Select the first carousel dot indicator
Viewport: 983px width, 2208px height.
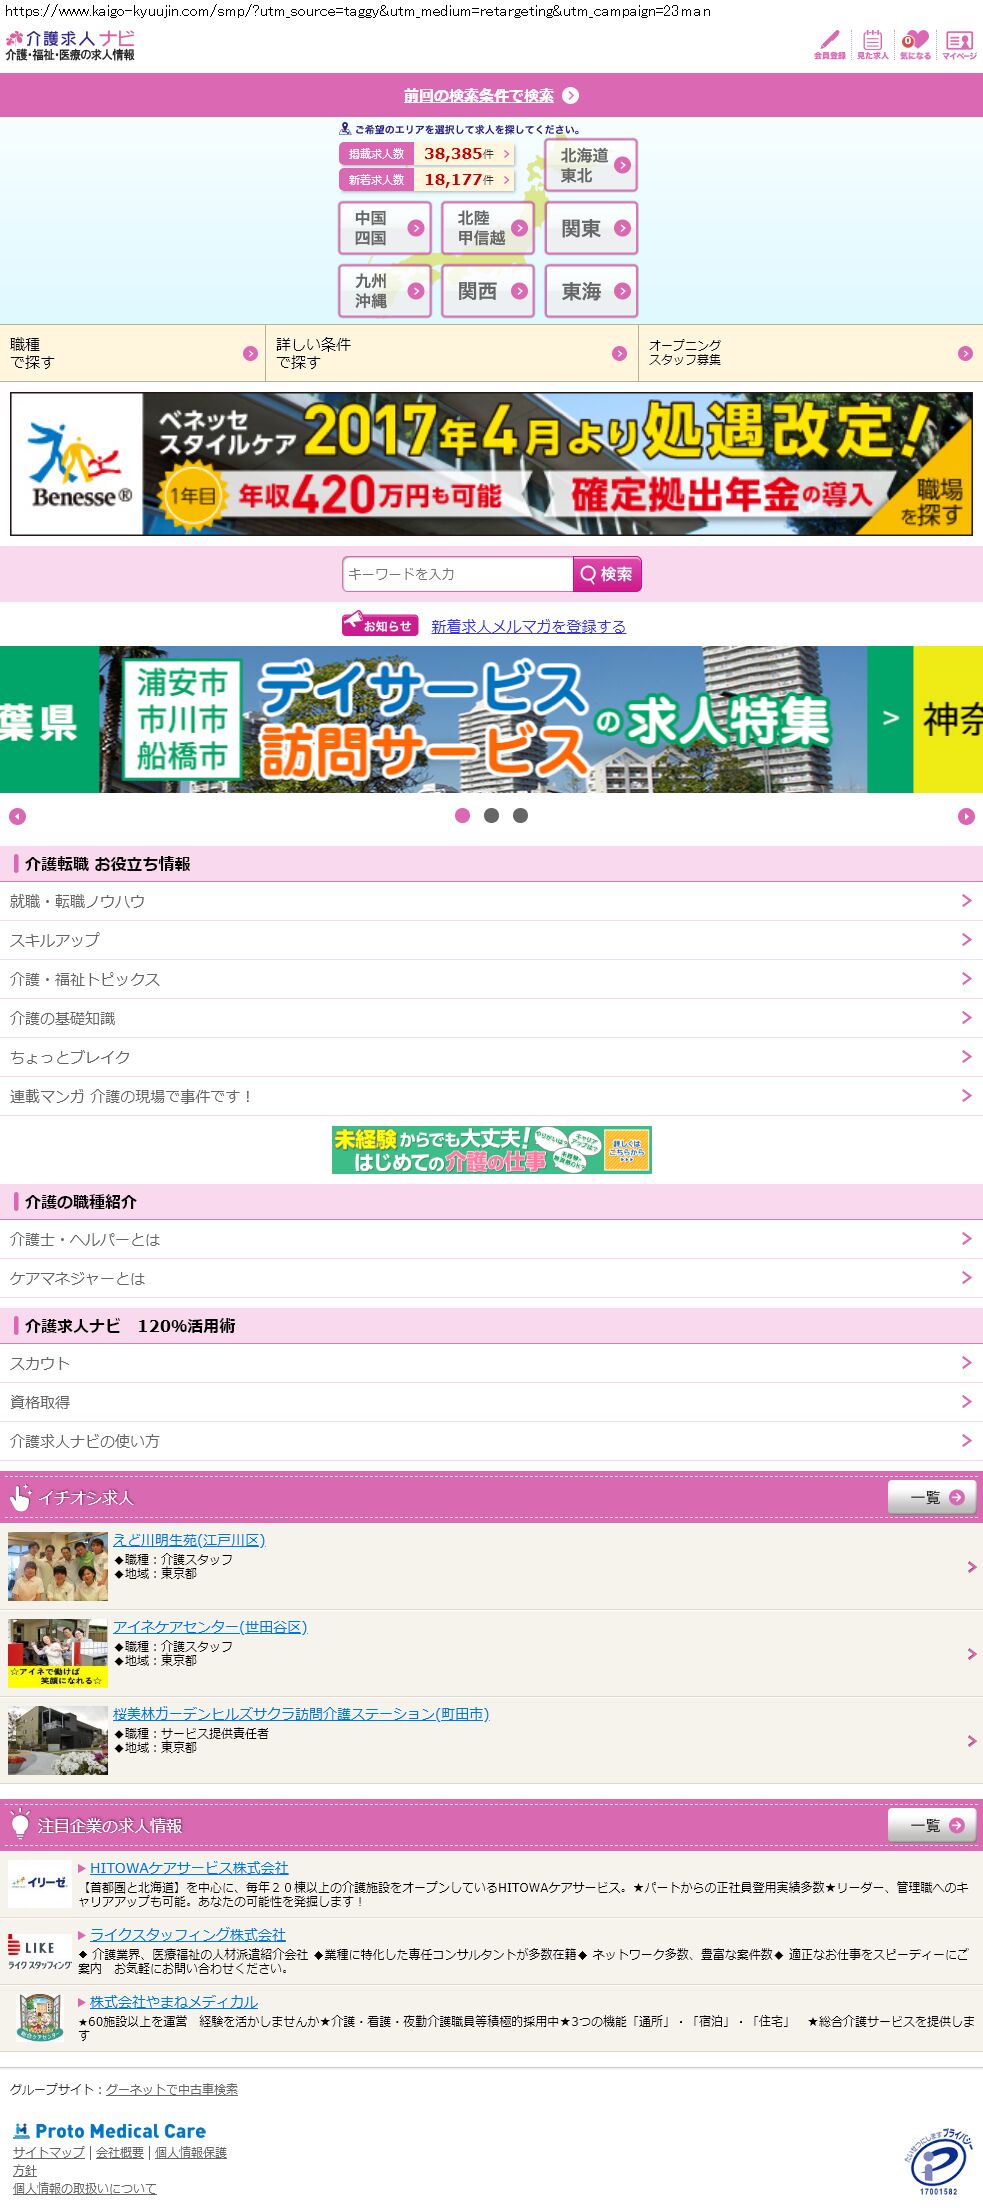[x=462, y=816]
